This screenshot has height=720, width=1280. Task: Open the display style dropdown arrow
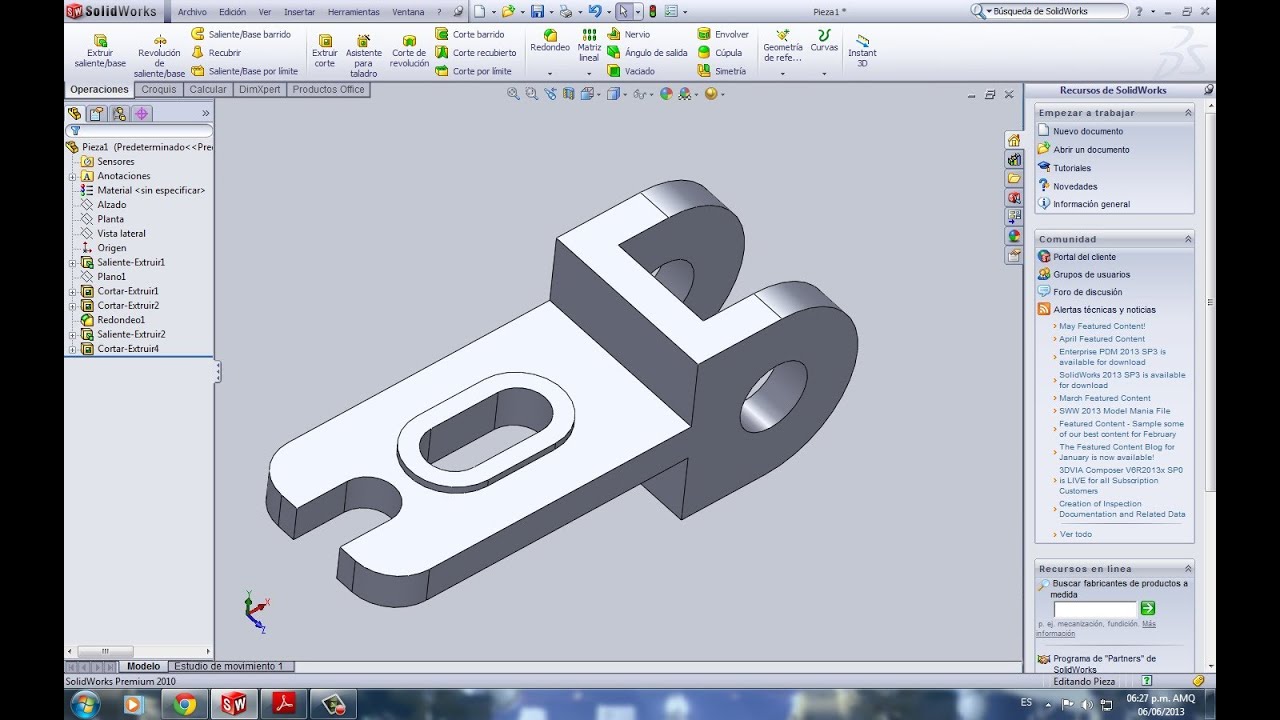click(625, 94)
